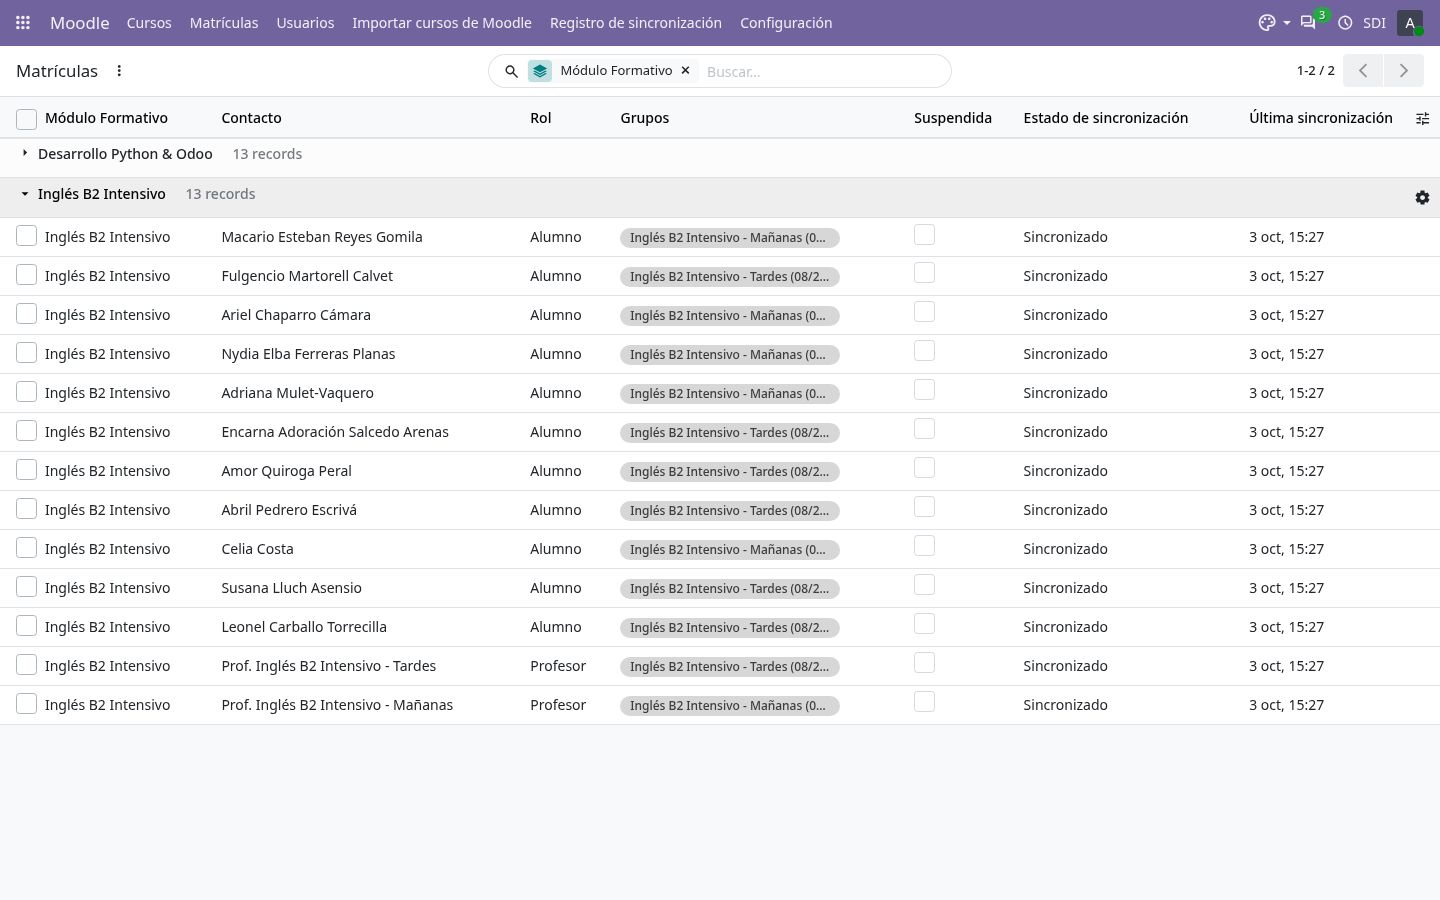Toggle Suspendida for Susana Lluch Asensio
This screenshot has height=900, width=1440.
(924, 585)
